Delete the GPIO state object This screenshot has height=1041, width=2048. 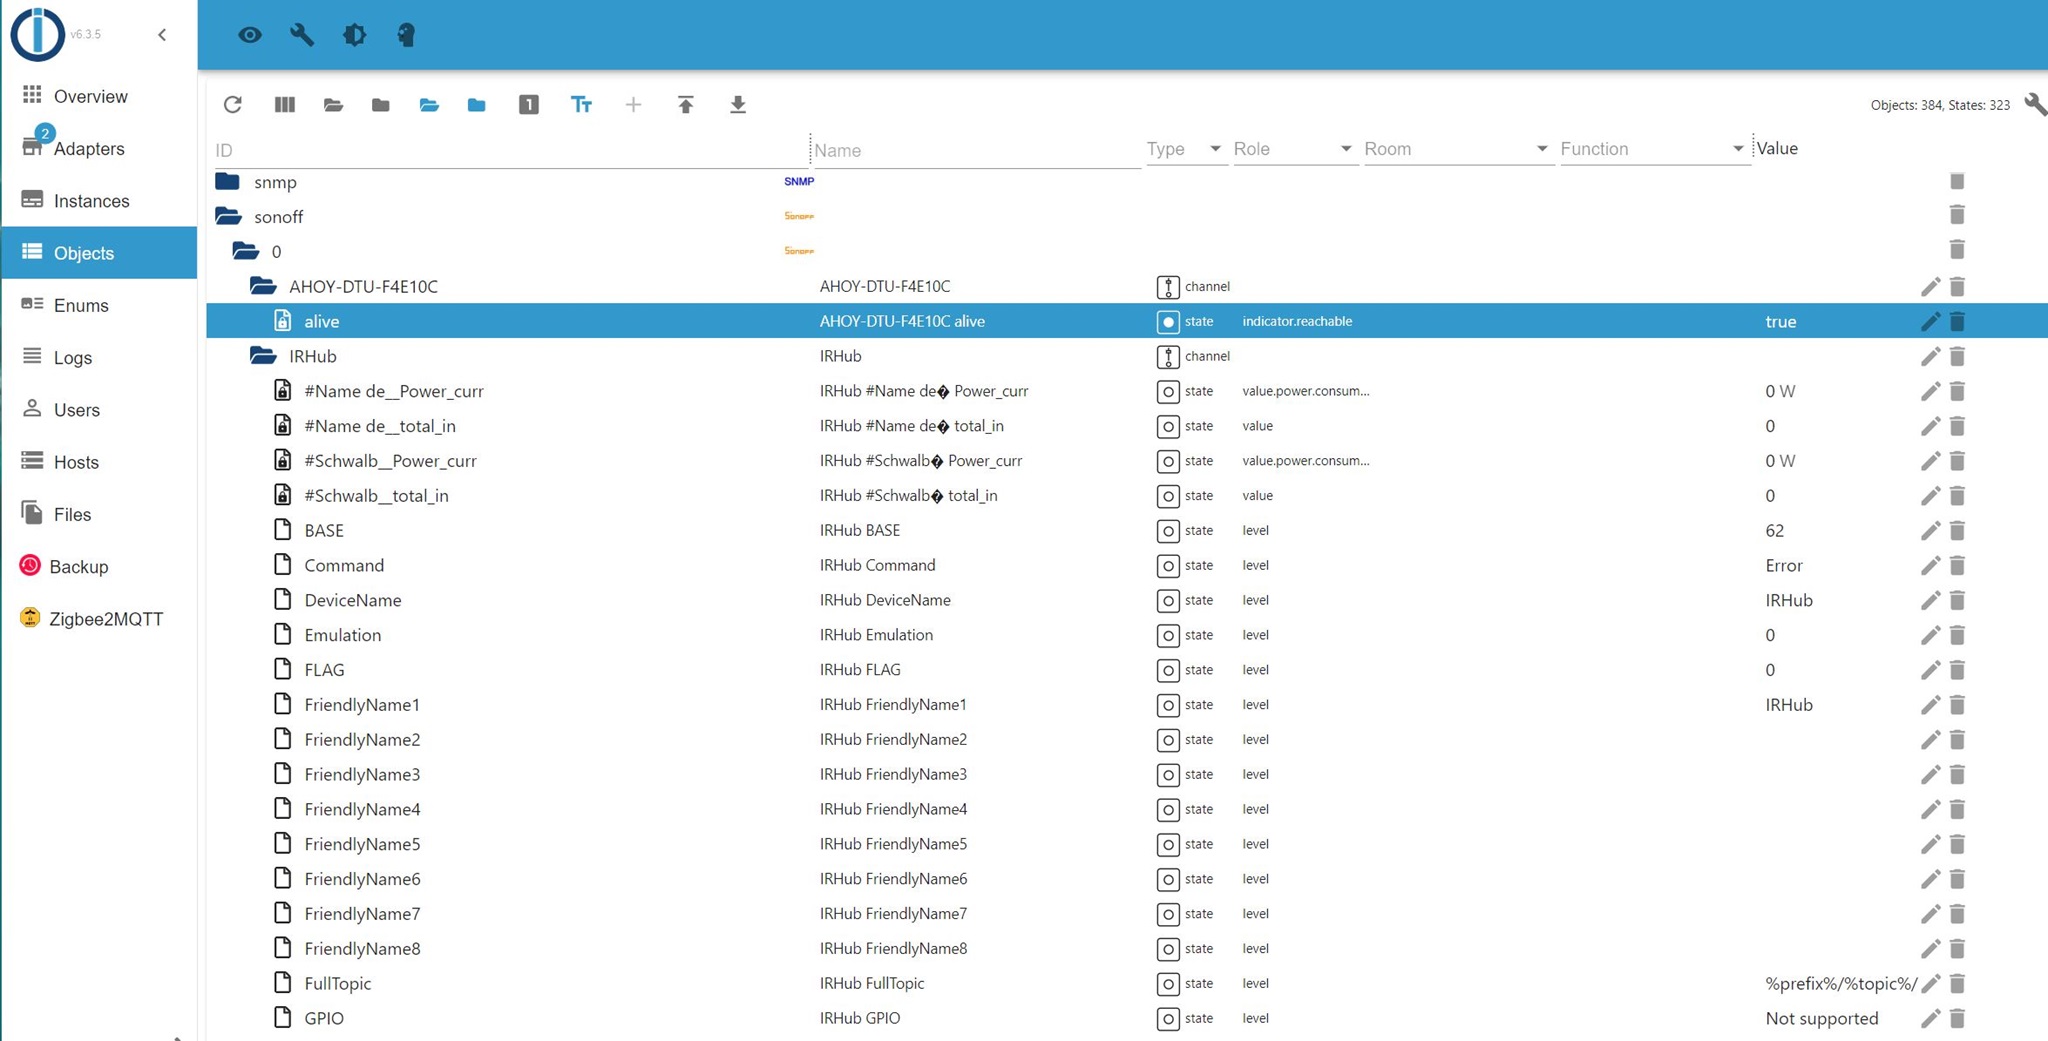[x=1957, y=1018]
